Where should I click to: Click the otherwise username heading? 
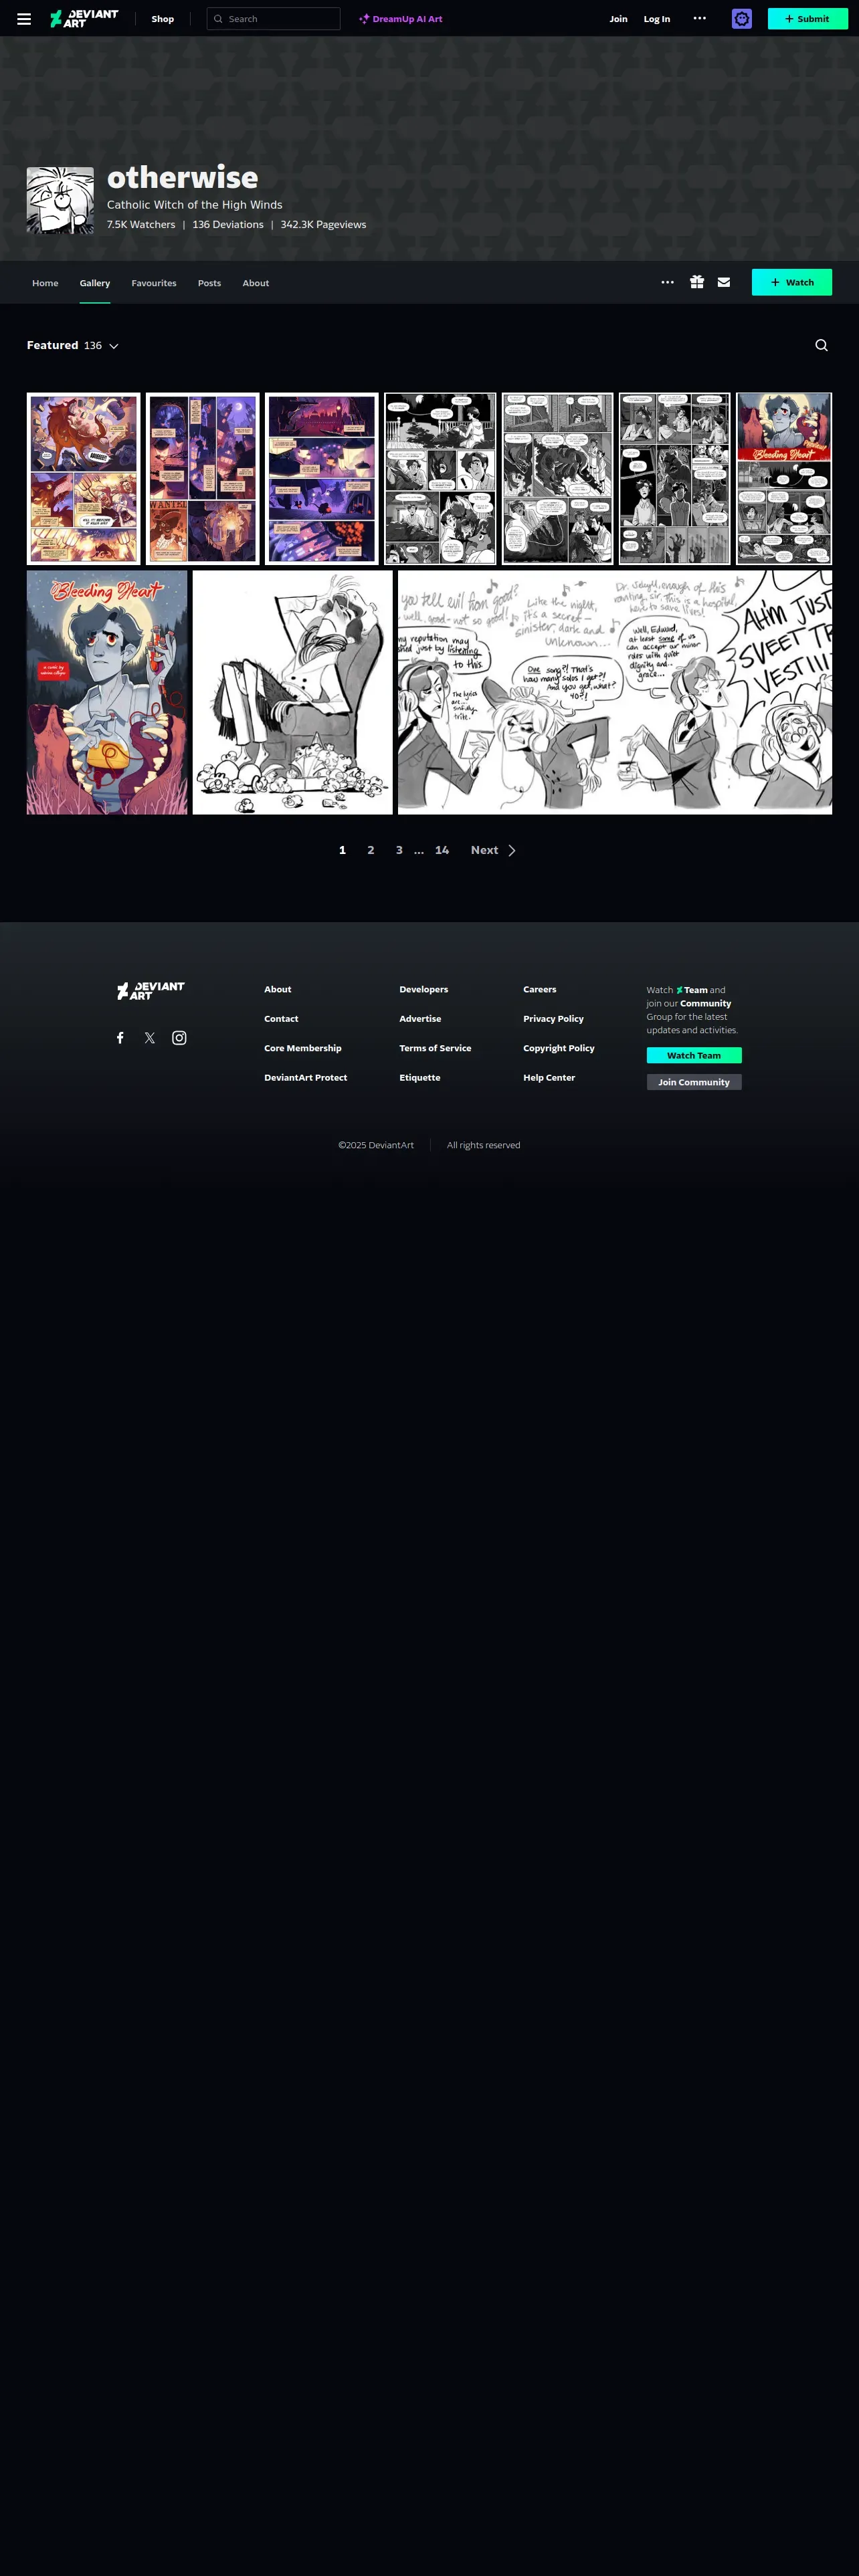coord(183,177)
